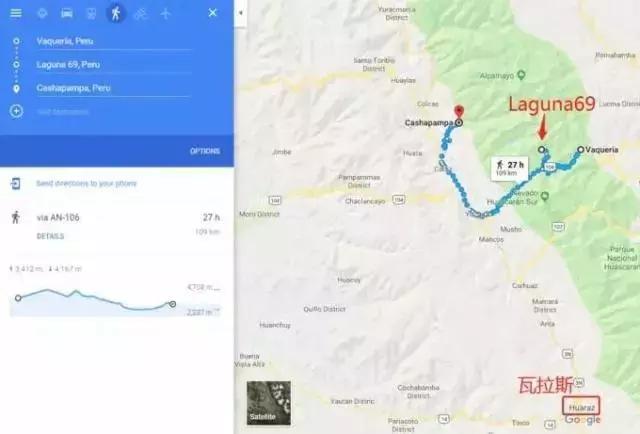Select the walking travel mode
Image resolution: width=640 pixels, height=434 pixels.
coord(116,13)
